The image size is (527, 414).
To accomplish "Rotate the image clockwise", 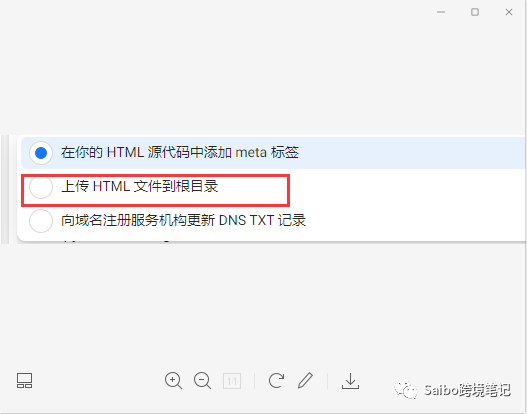I will 276,381.
